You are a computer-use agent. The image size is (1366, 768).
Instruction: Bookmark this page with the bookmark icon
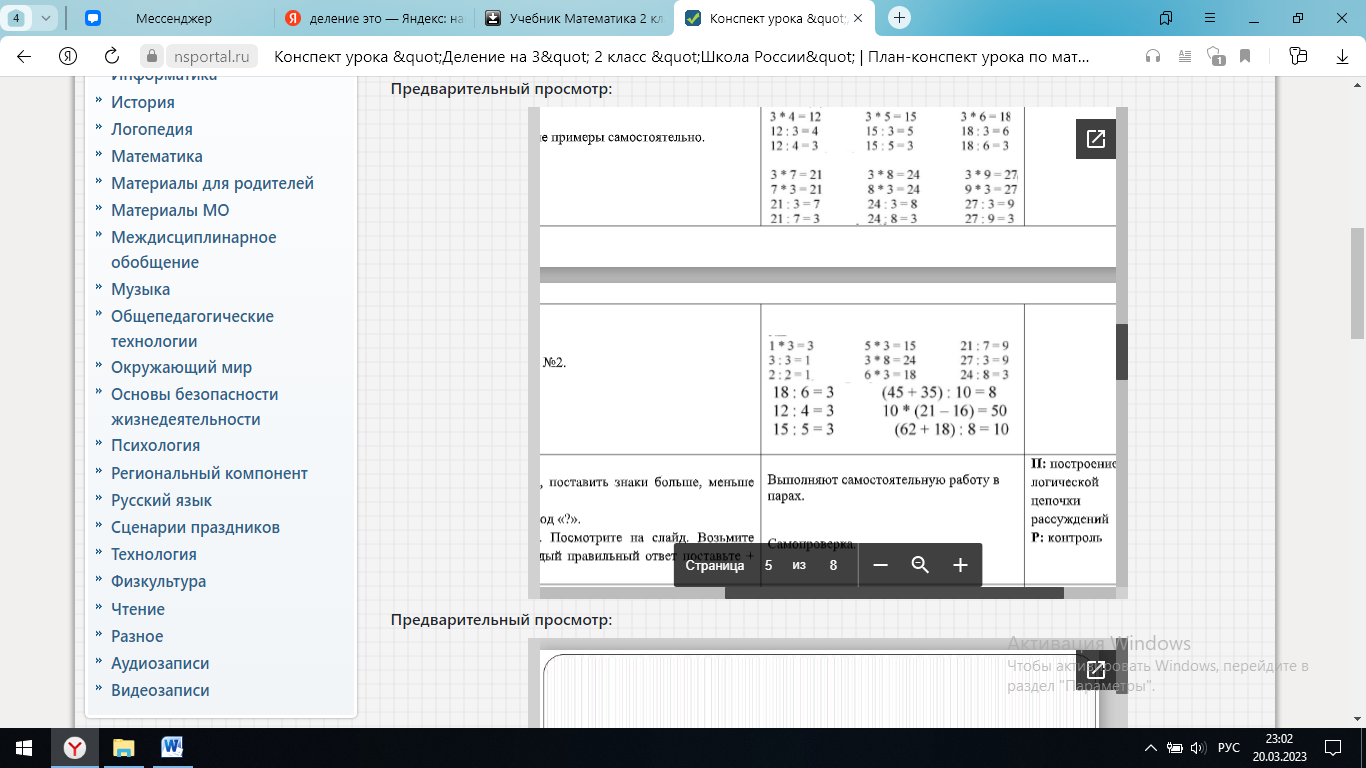[1245, 56]
